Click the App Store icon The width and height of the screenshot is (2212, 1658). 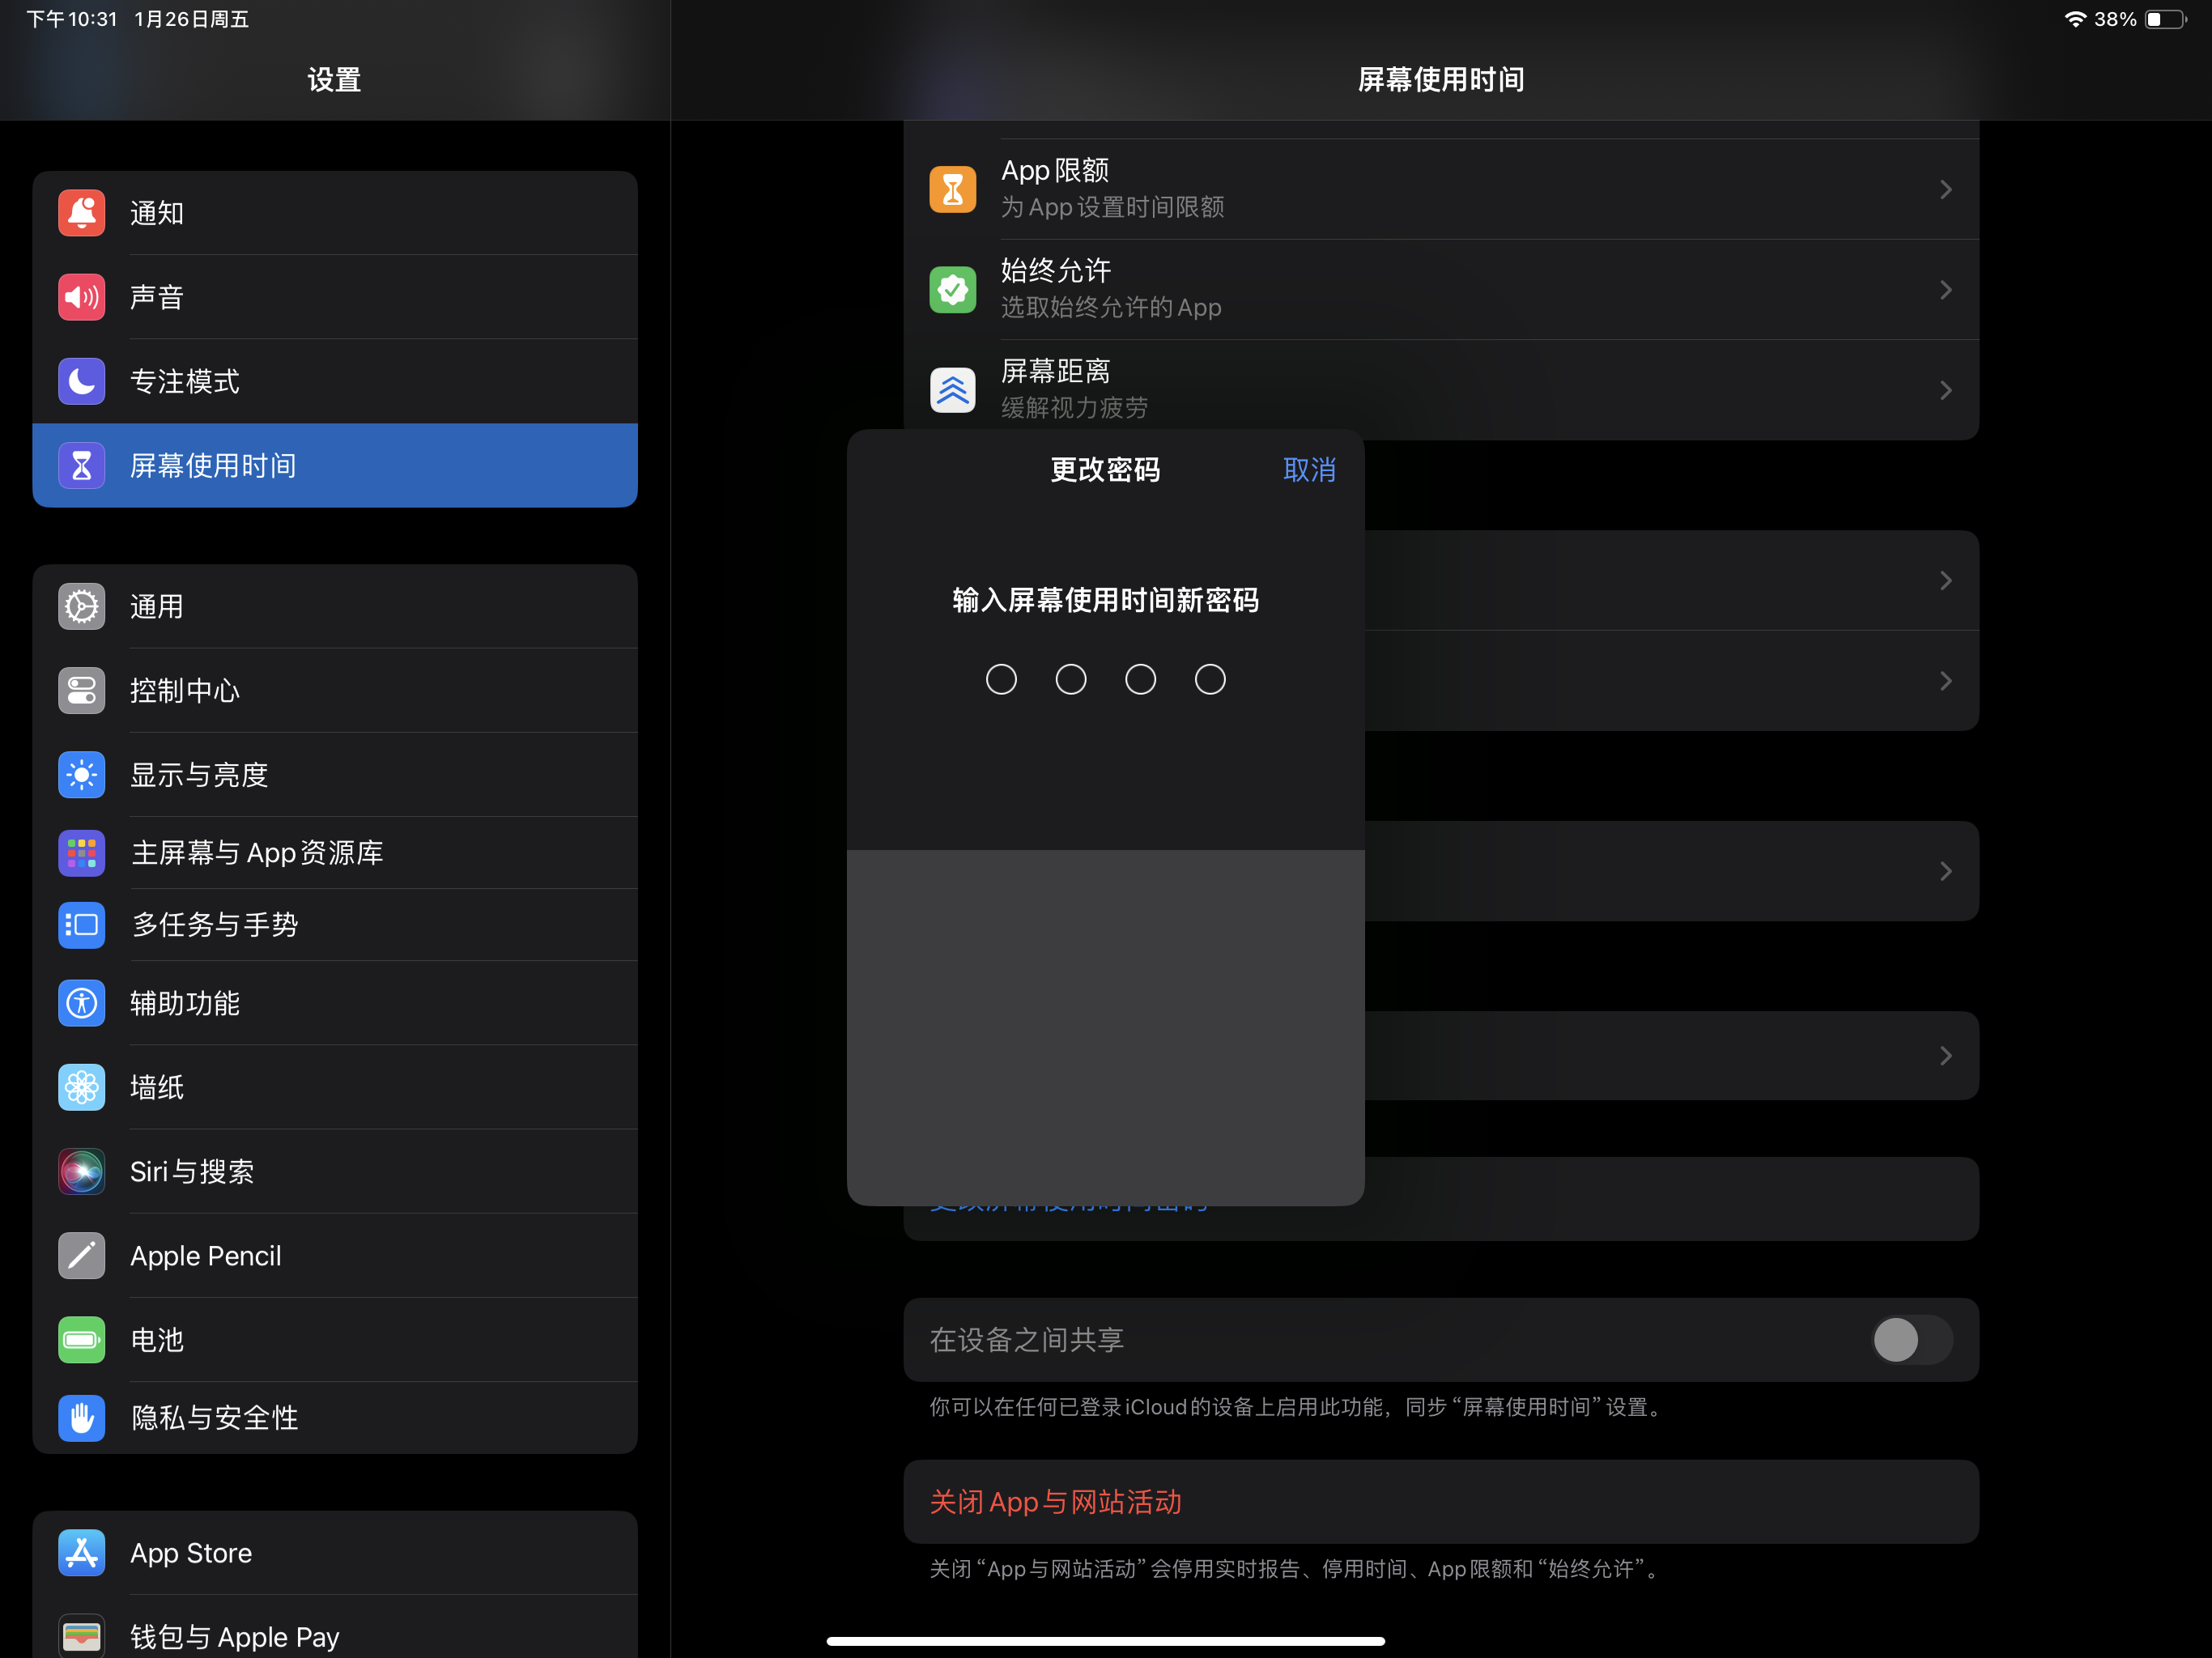click(81, 1553)
